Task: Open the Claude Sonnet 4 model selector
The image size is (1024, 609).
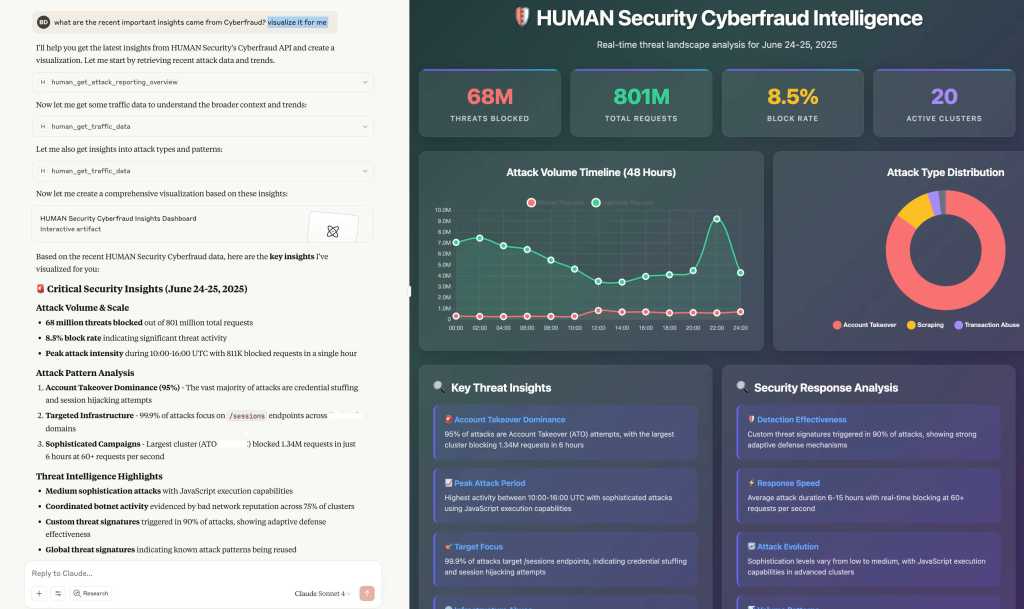Action: (x=322, y=593)
